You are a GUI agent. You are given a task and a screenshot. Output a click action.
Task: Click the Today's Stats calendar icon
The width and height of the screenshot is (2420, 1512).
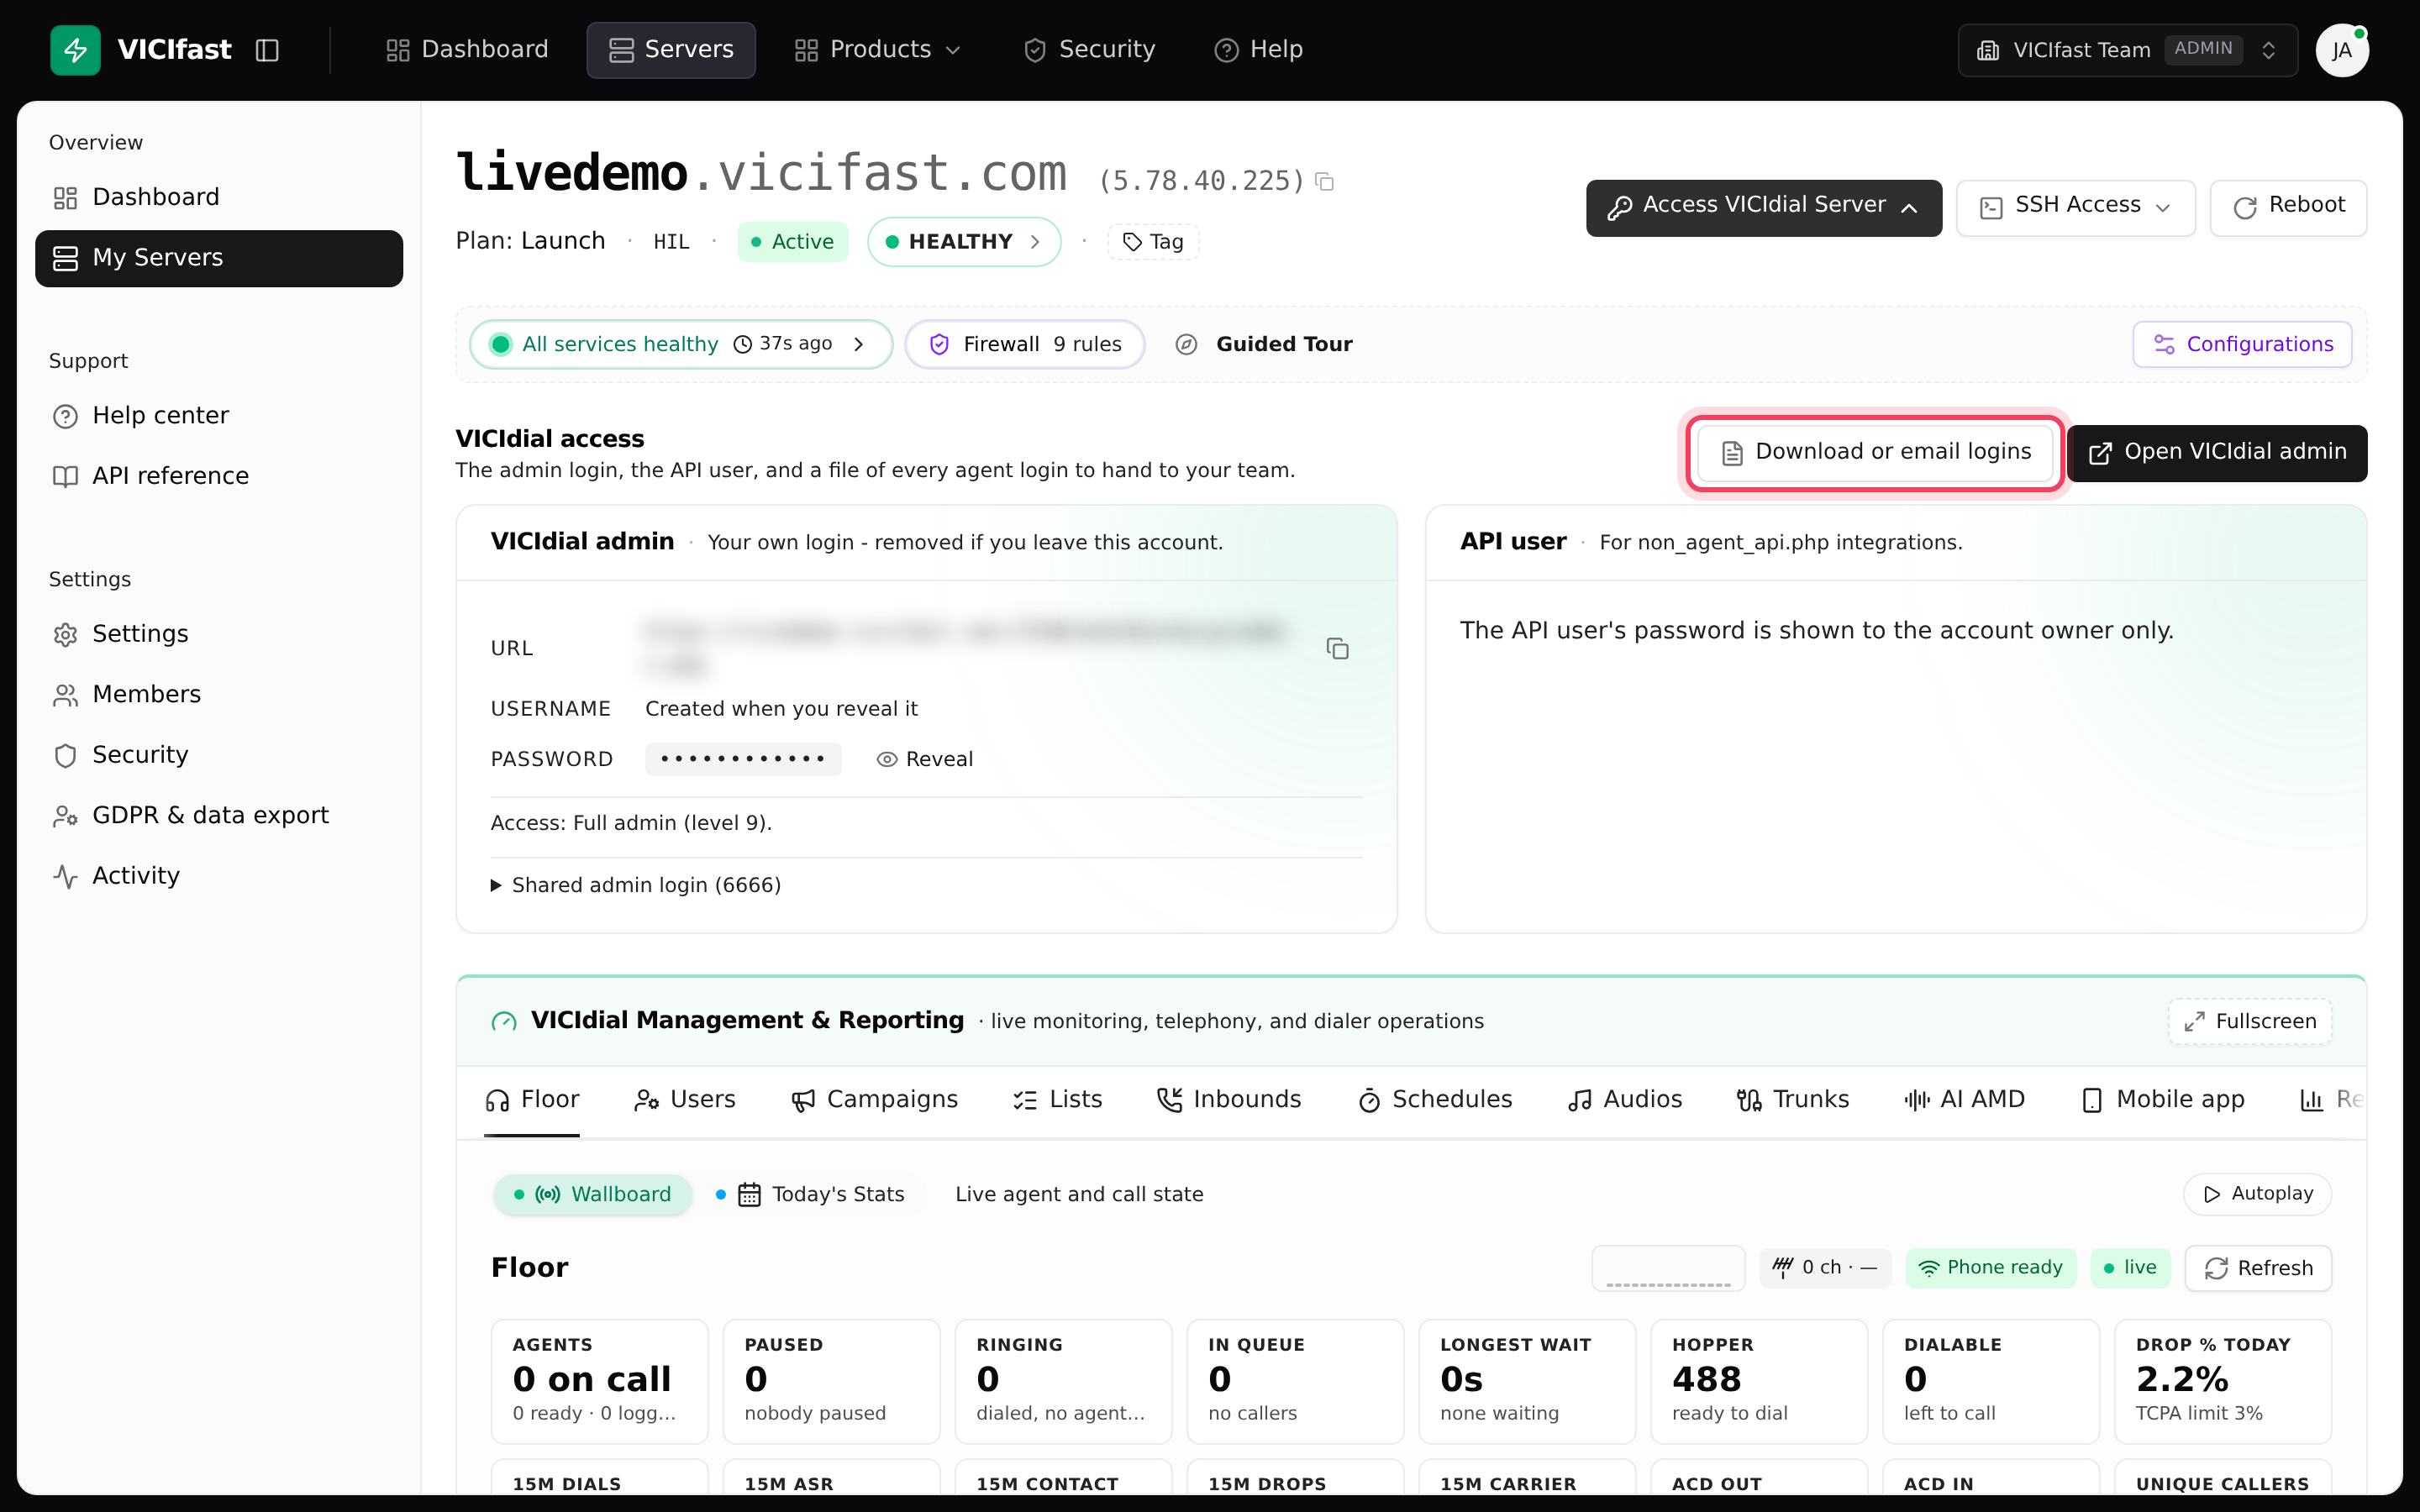(x=749, y=1194)
